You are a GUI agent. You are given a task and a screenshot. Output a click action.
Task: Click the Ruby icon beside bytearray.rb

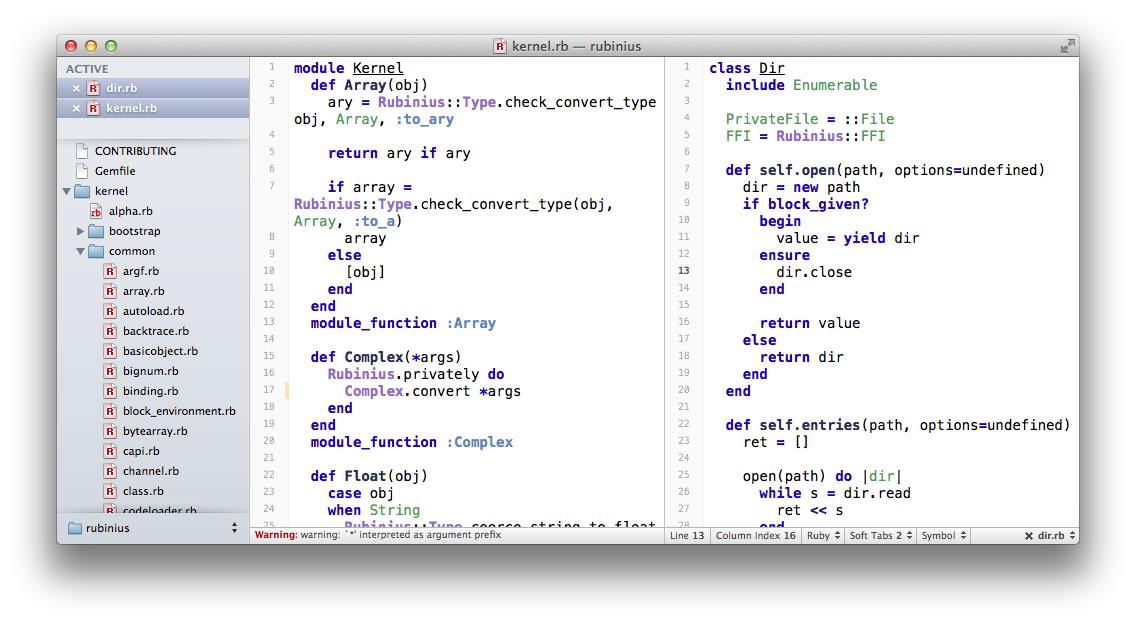(110, 431)
